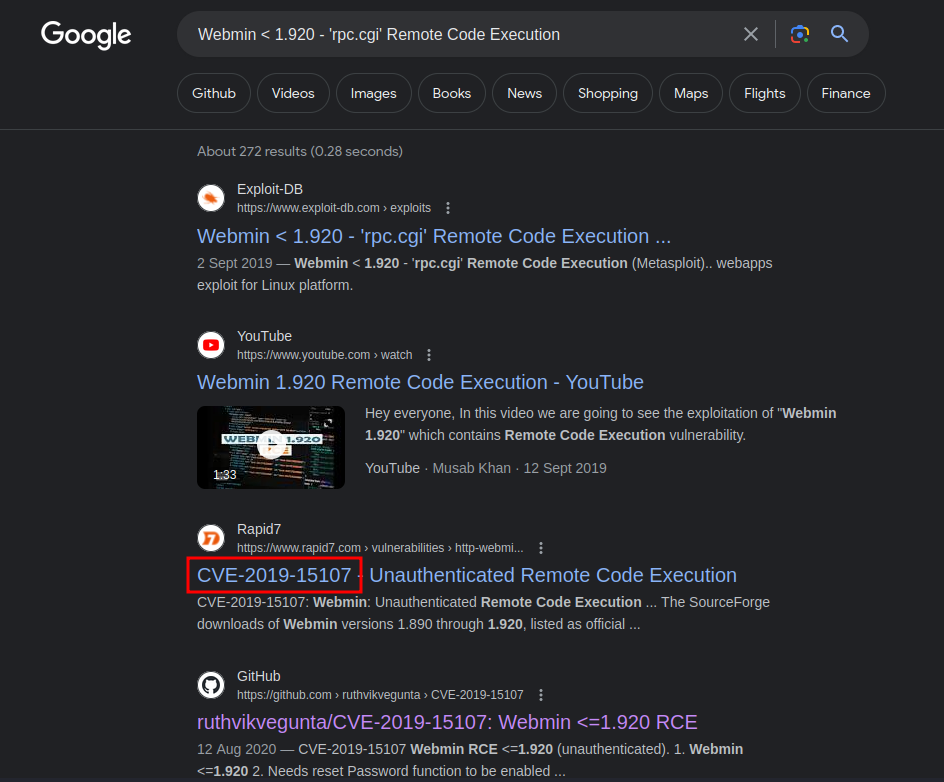Click the magnifying glass search button
The height and width of the screenshot is (782, 944).
click(x=839, y=34)
